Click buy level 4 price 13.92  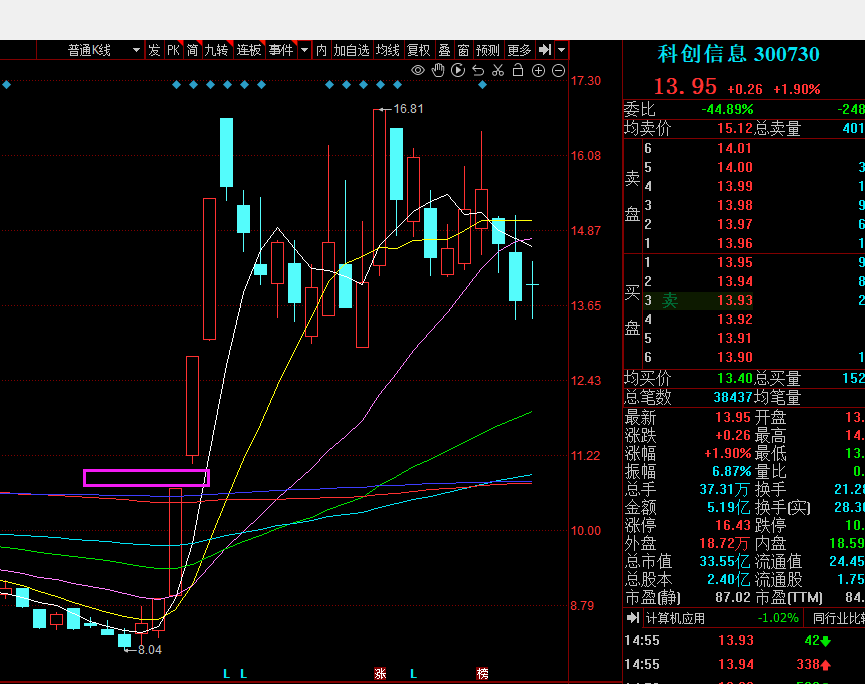pos(734,319)
